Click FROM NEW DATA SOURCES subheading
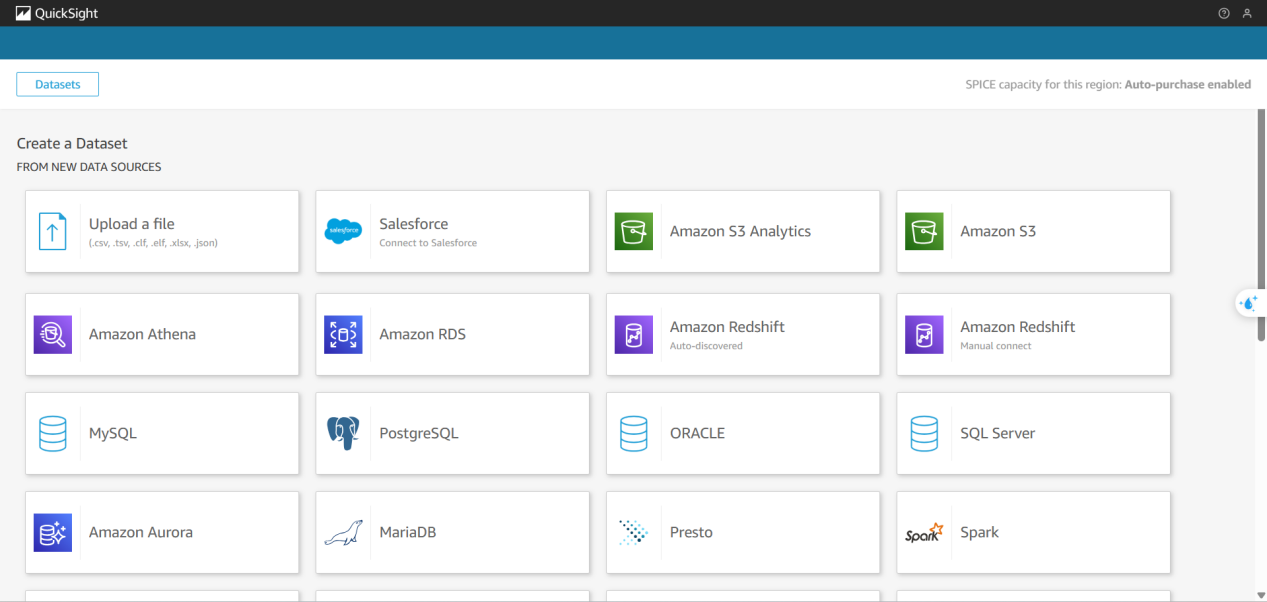Screen dimensions: 1267x602 point(89,167)
